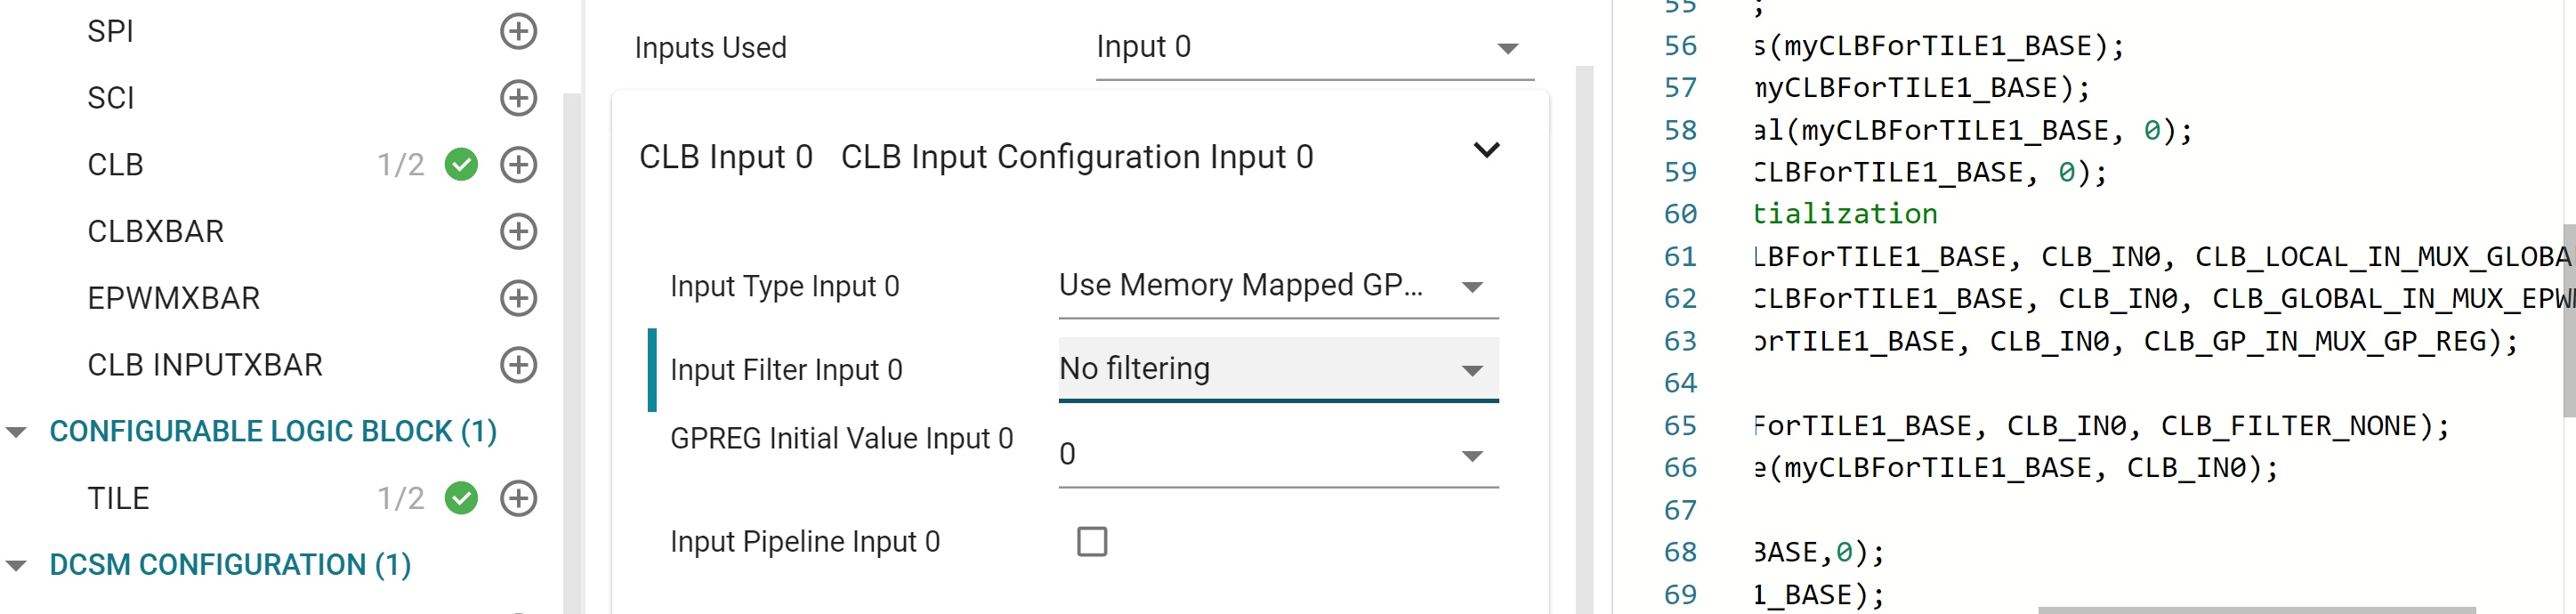Select the TILE module in the sidebar
2576x614 pixels.
[x=118, y=498]
